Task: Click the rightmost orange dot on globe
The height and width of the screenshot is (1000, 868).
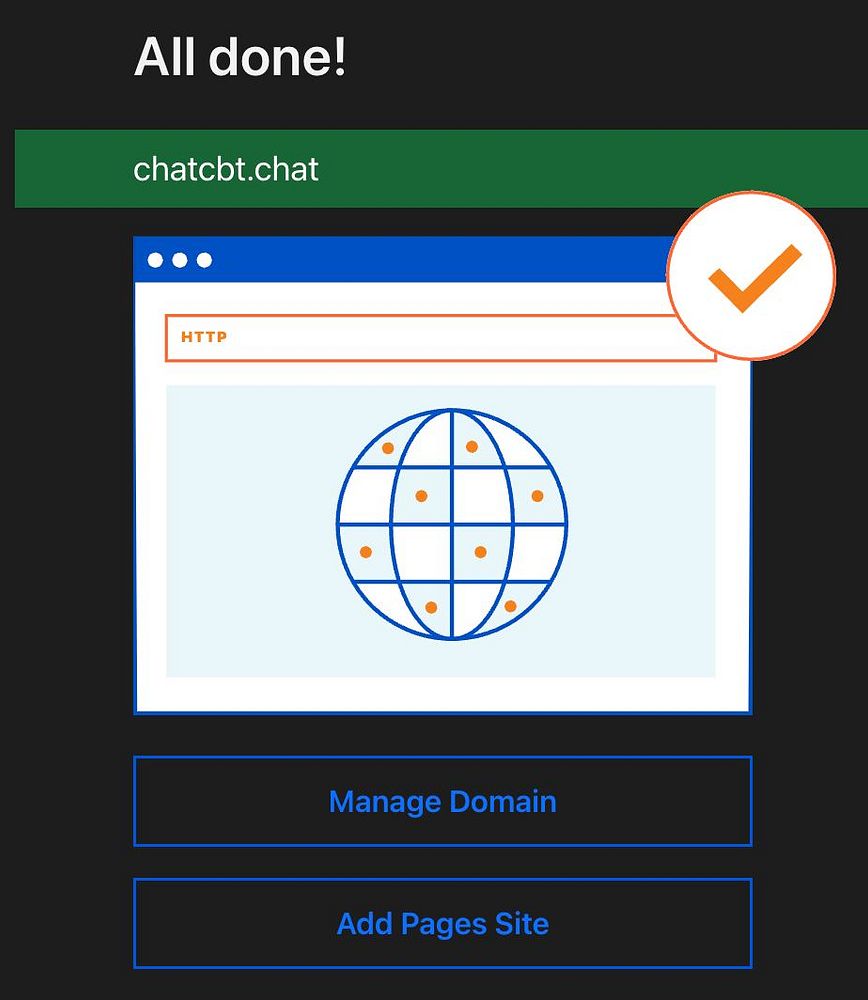Action: (x=538, y=496)
